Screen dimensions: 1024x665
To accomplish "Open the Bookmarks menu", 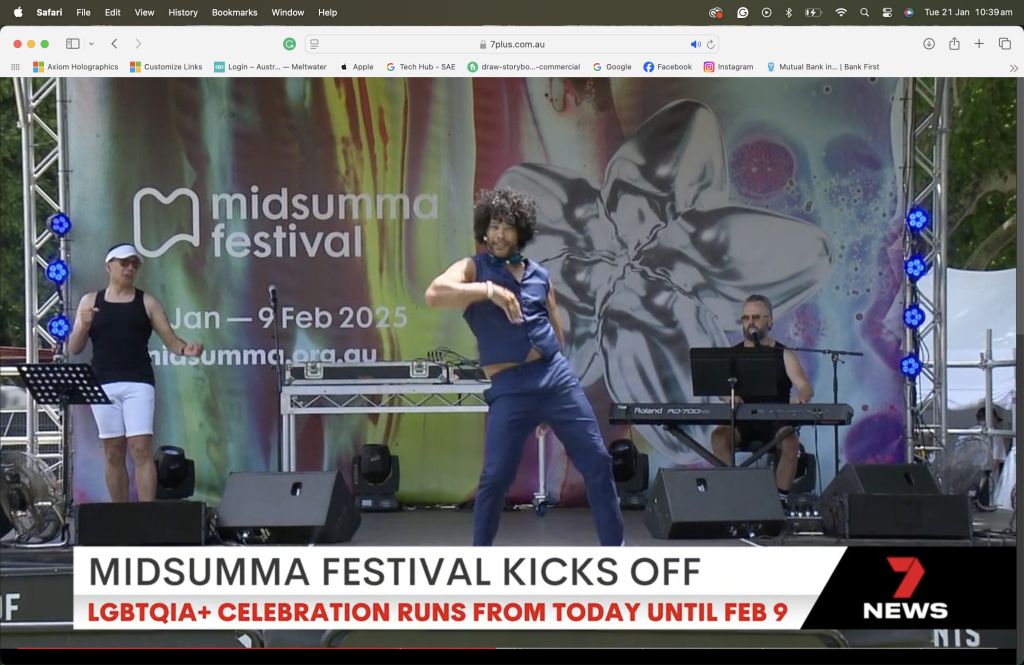I will [x=234, y=12].
